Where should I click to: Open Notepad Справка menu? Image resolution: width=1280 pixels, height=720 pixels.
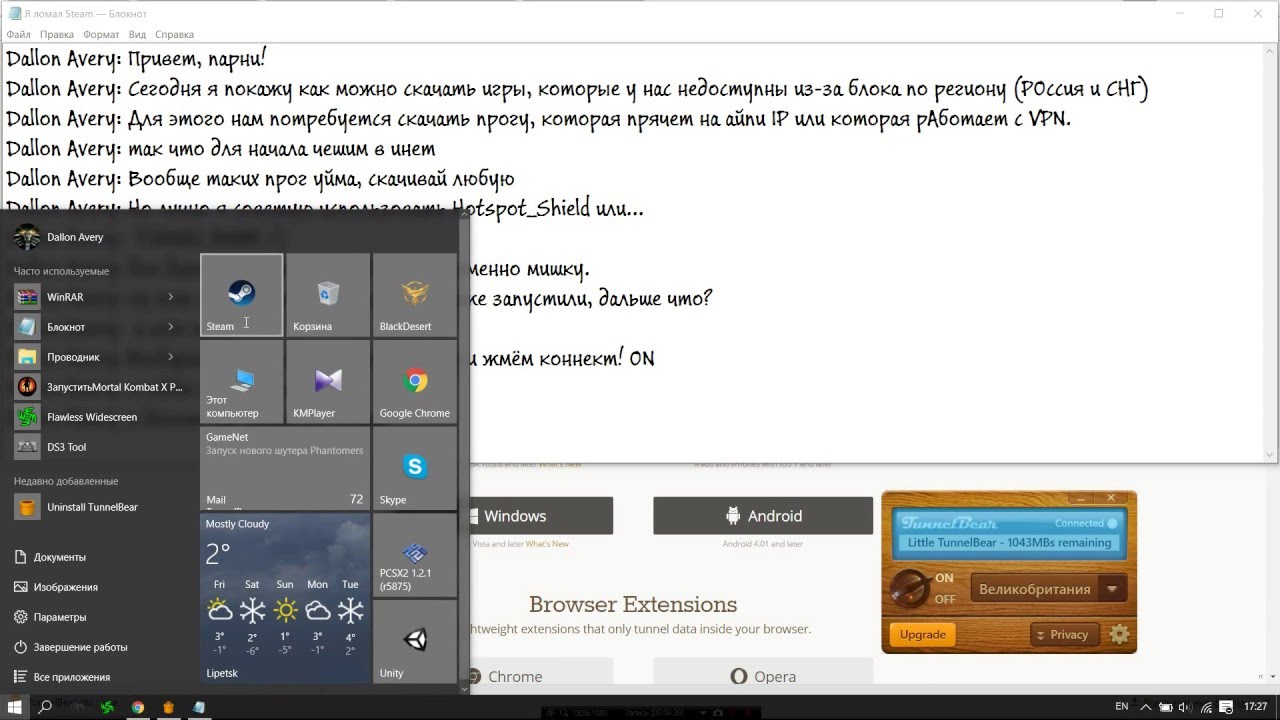(x=174, y=34)
